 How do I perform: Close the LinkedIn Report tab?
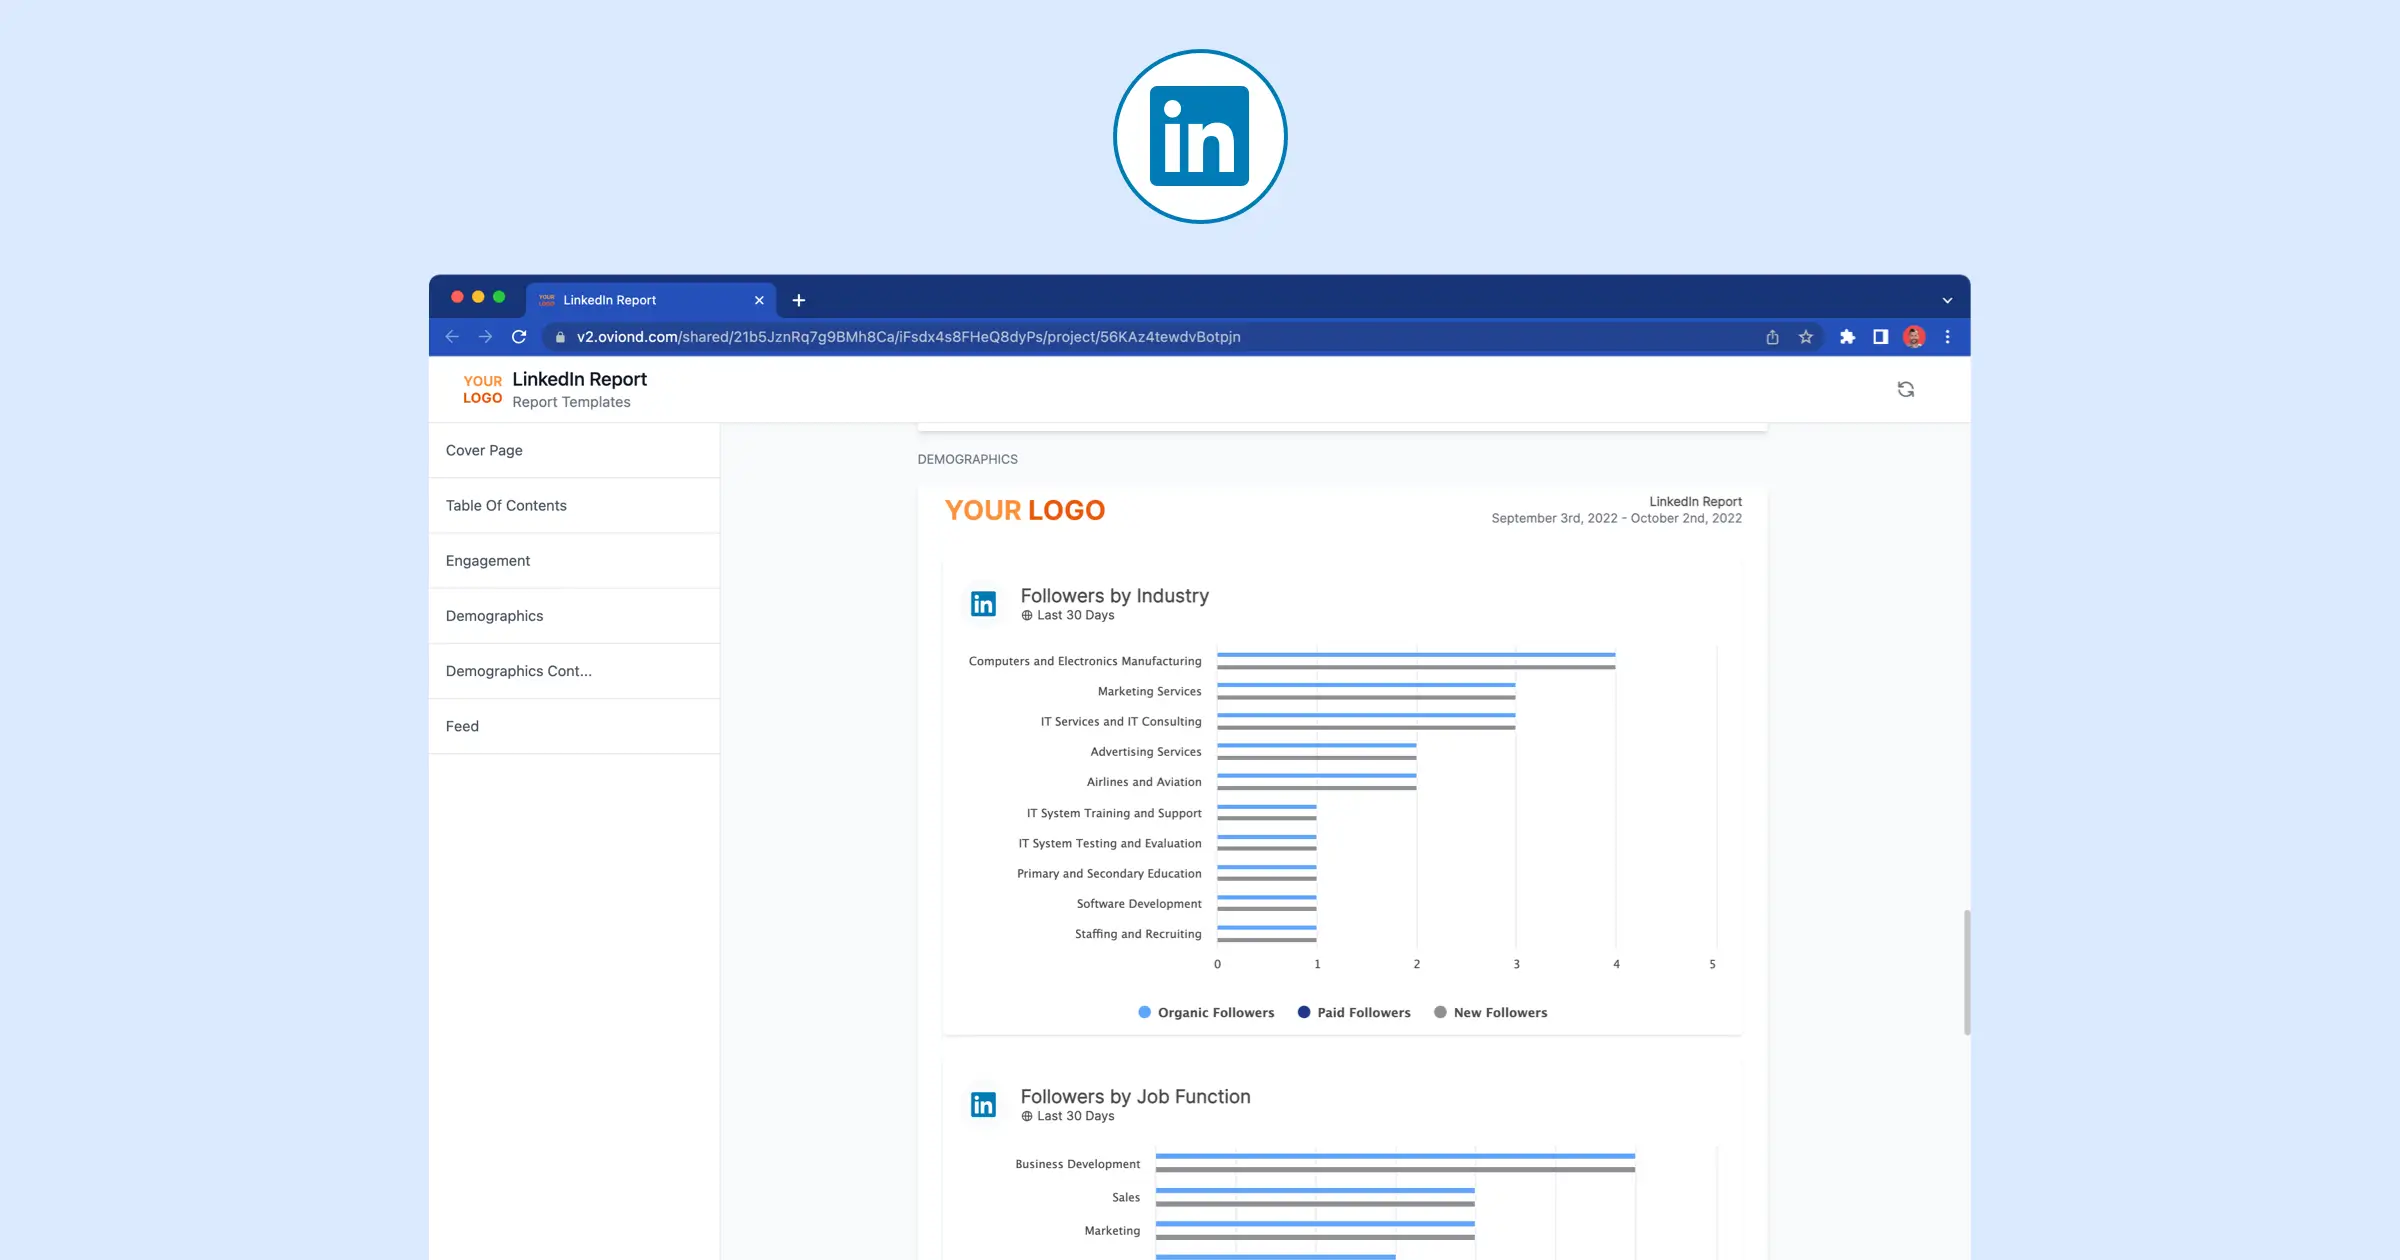pyautogui.click(x=759, y=300)
